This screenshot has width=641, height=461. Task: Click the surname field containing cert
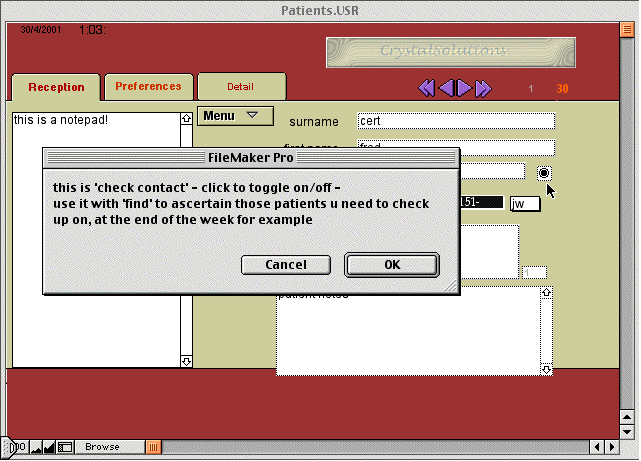(456, 121)
